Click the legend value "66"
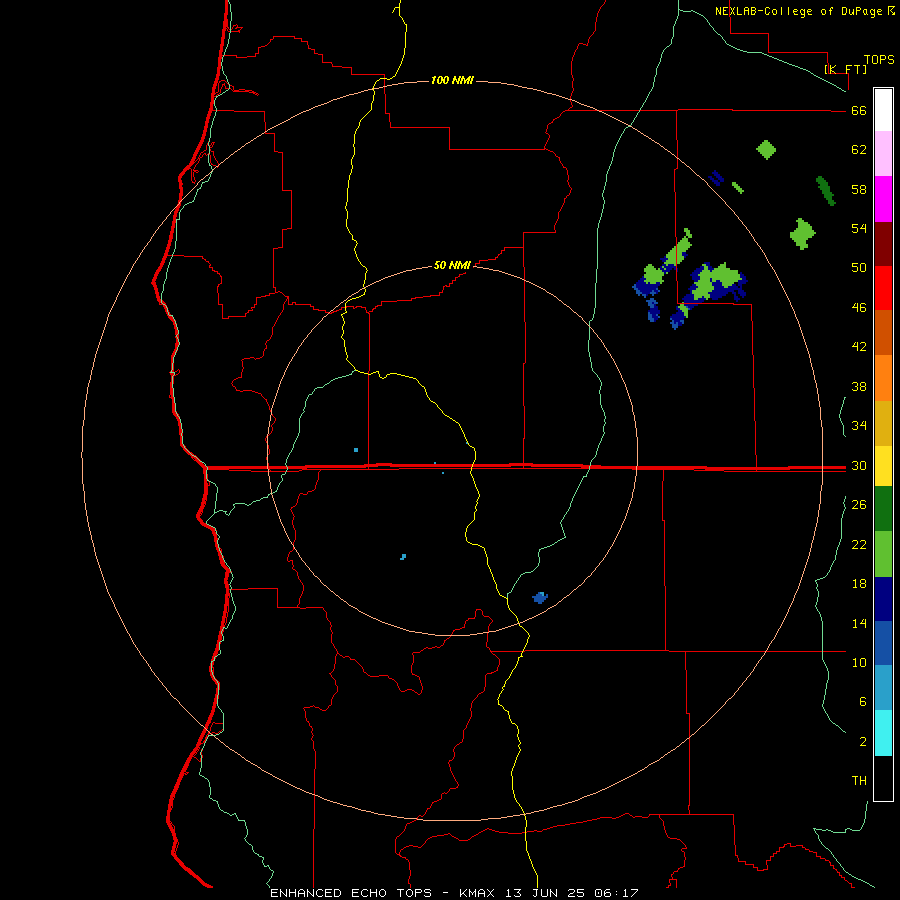 pyautogui.click(x=859, y=111)
